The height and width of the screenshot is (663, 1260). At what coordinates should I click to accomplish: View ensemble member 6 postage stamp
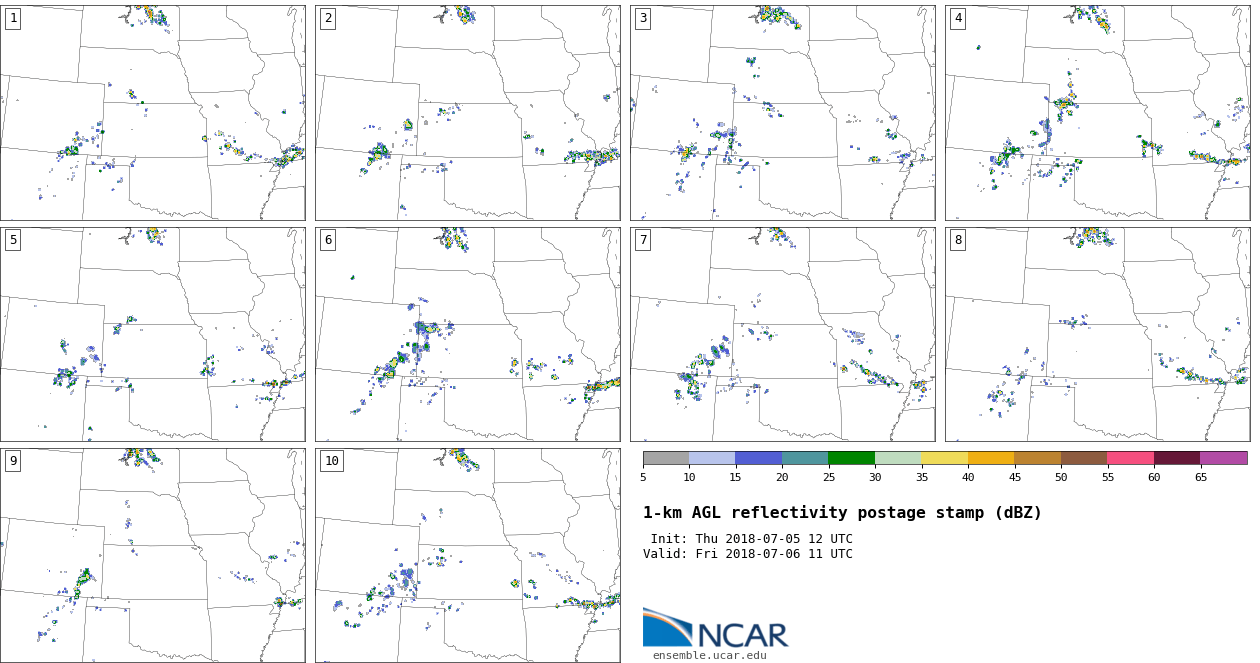[x=467, y=334]
